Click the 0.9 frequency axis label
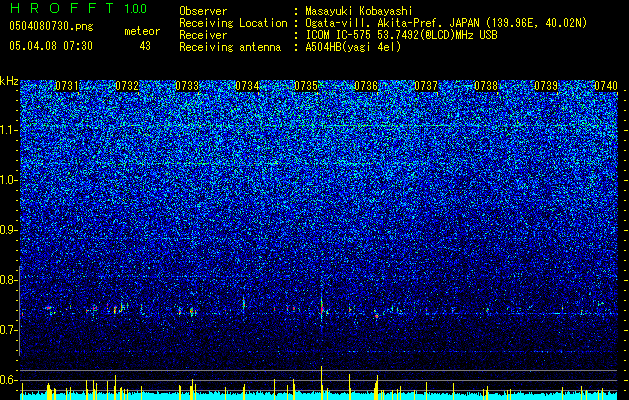Viewport: 629px width, 400px height. (x=8, y=230)
